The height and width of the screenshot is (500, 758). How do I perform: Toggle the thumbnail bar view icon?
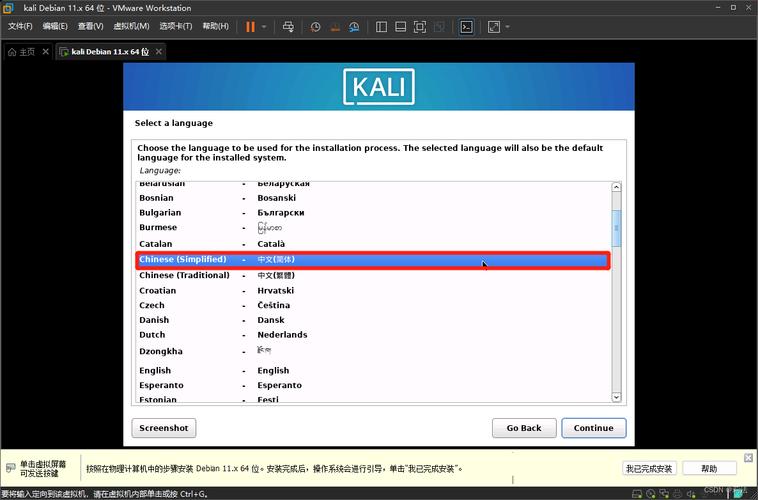point(401,27)
